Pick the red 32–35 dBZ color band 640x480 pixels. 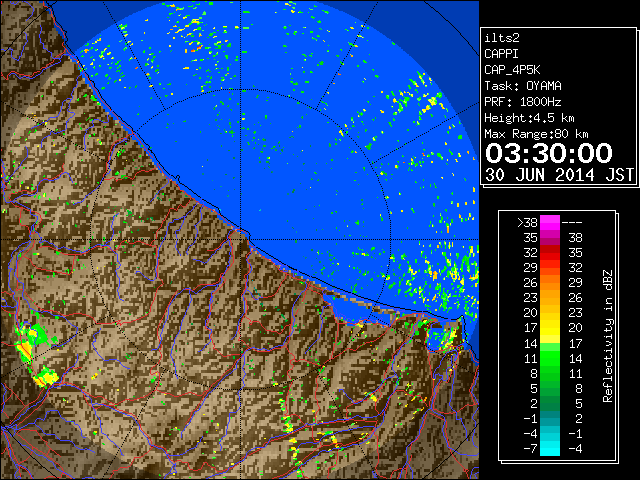click(550, 253)
